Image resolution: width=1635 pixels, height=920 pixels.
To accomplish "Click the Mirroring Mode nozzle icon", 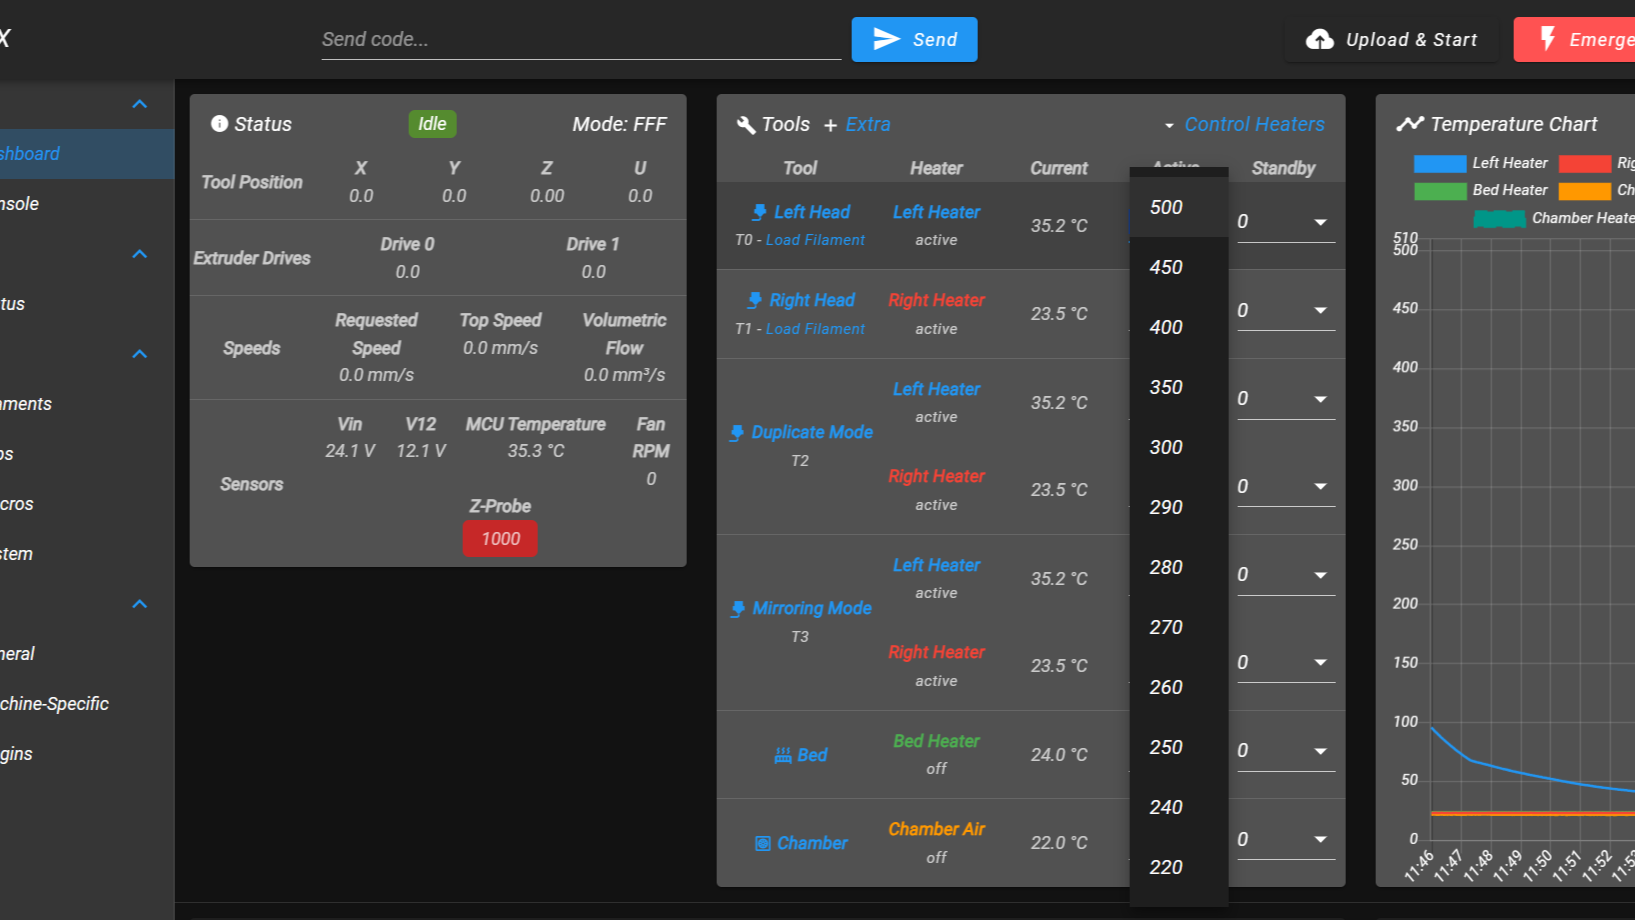I will pyautogui.click(x=738, y=608).
